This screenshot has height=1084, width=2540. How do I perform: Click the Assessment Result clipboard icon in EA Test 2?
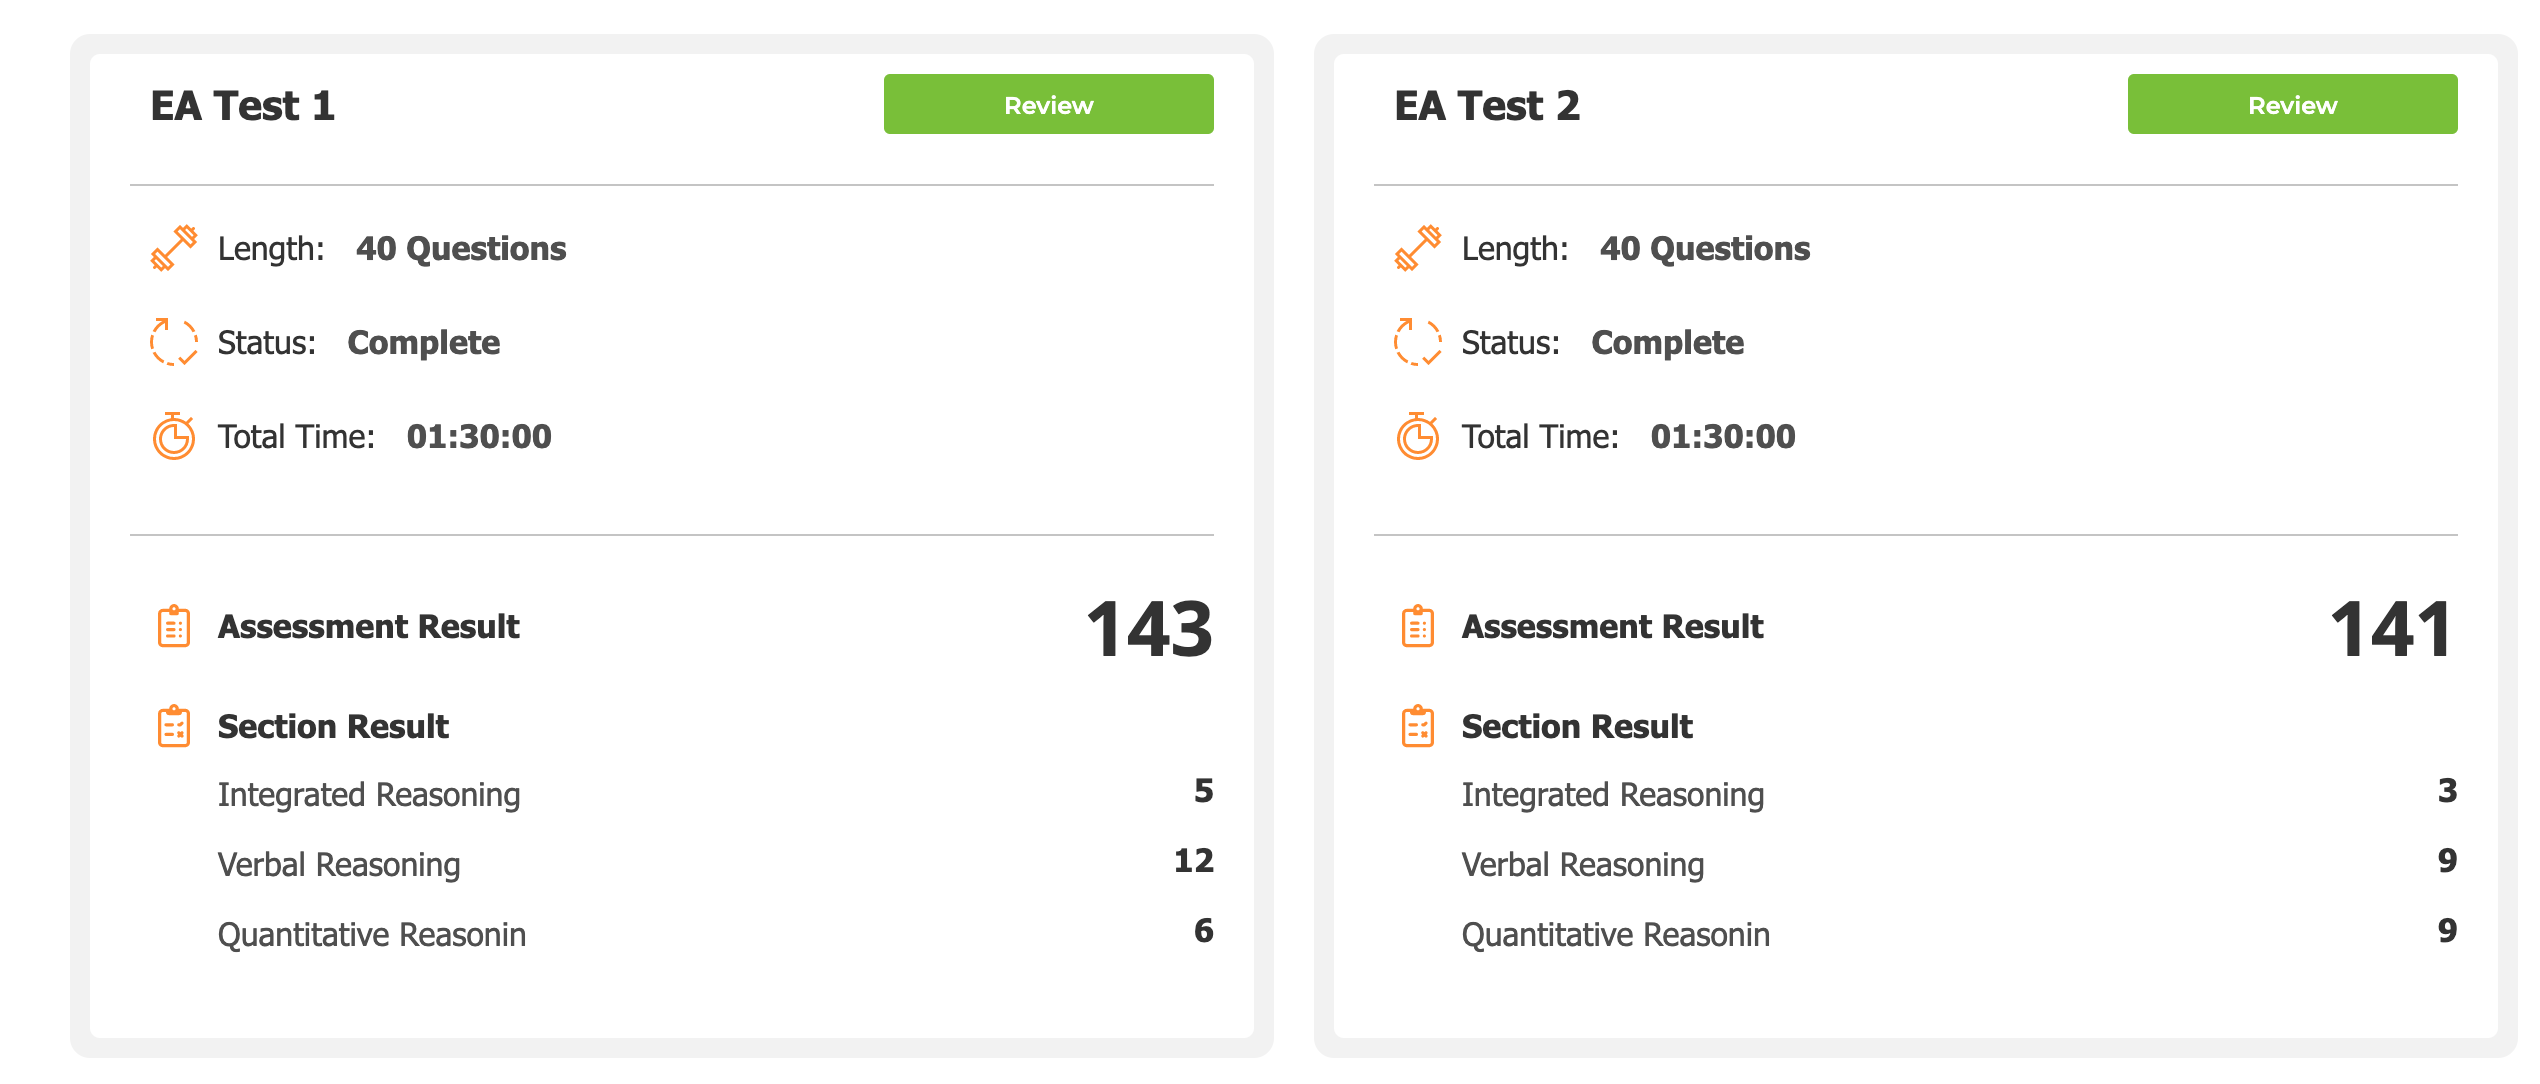pos(1418,626)
